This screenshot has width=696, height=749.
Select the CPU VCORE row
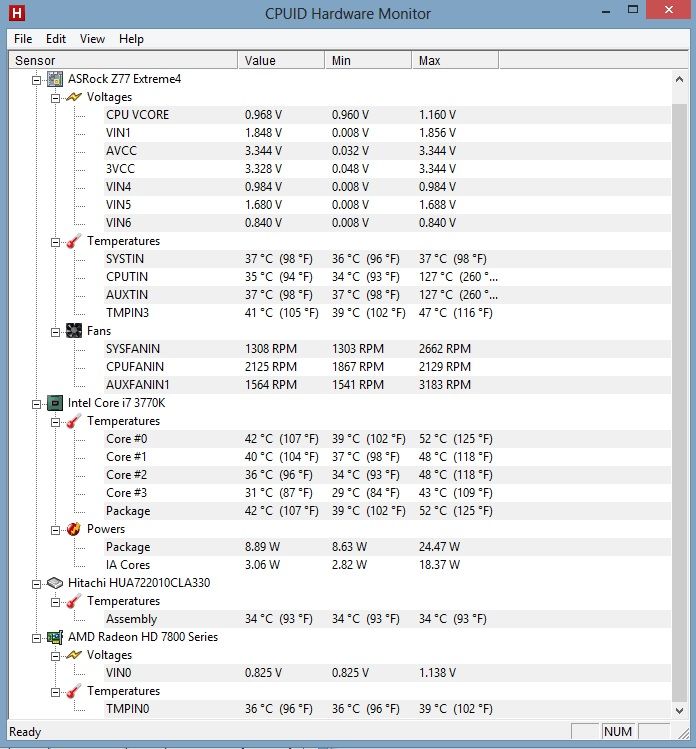[x=387, y=115]
